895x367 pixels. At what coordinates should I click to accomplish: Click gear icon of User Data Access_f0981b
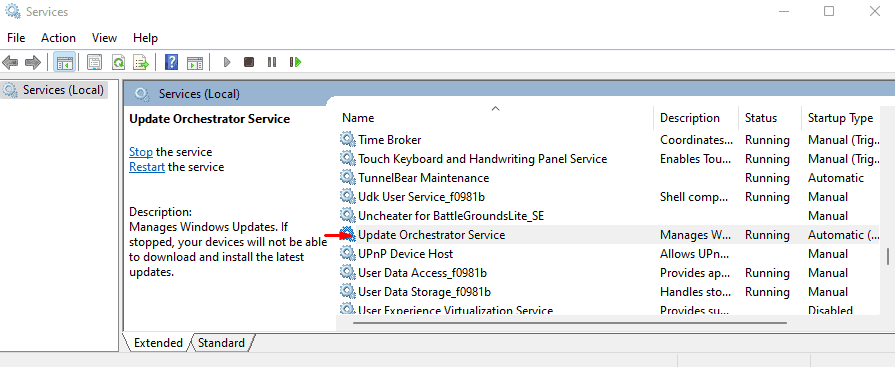tap(348, 272)
